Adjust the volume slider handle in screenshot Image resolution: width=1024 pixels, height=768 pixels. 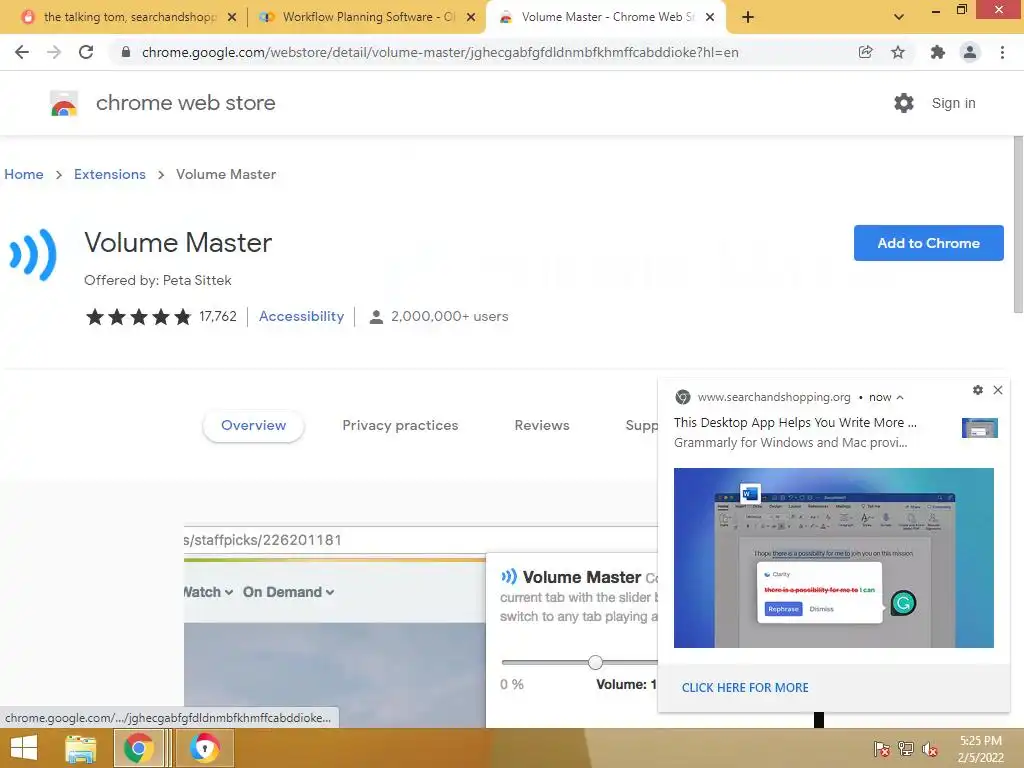595,662
